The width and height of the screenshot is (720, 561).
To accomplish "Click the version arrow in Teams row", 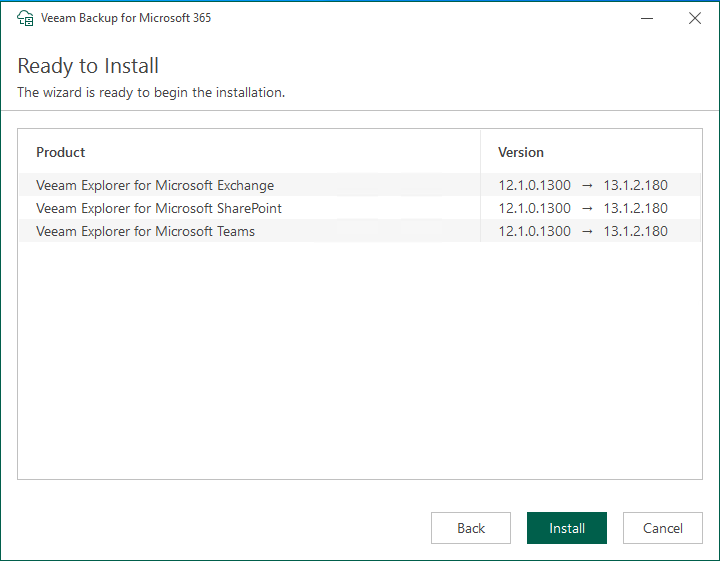I will [x=587, y=231].
